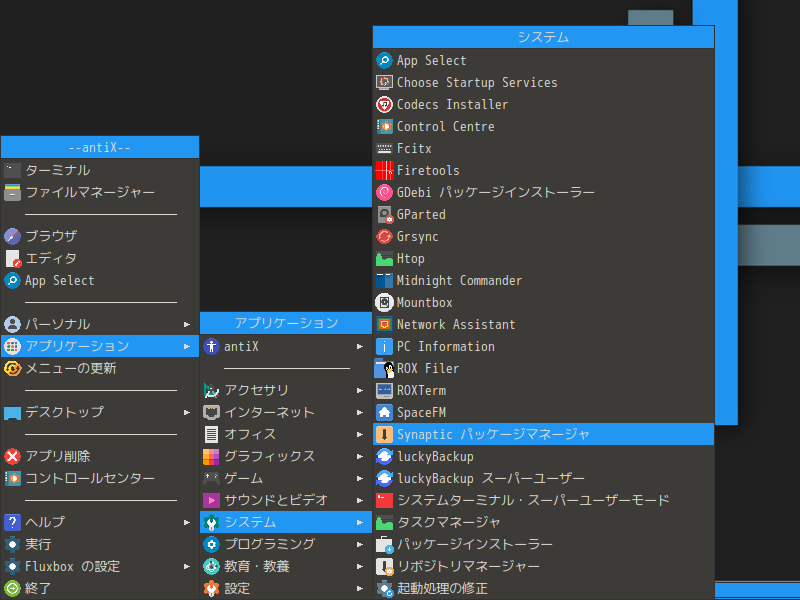Open the サウンドとビデオ category
Image resolution: width=800 pixels, height=600 pixels.
pyautogui.click(x=286, y=501)
